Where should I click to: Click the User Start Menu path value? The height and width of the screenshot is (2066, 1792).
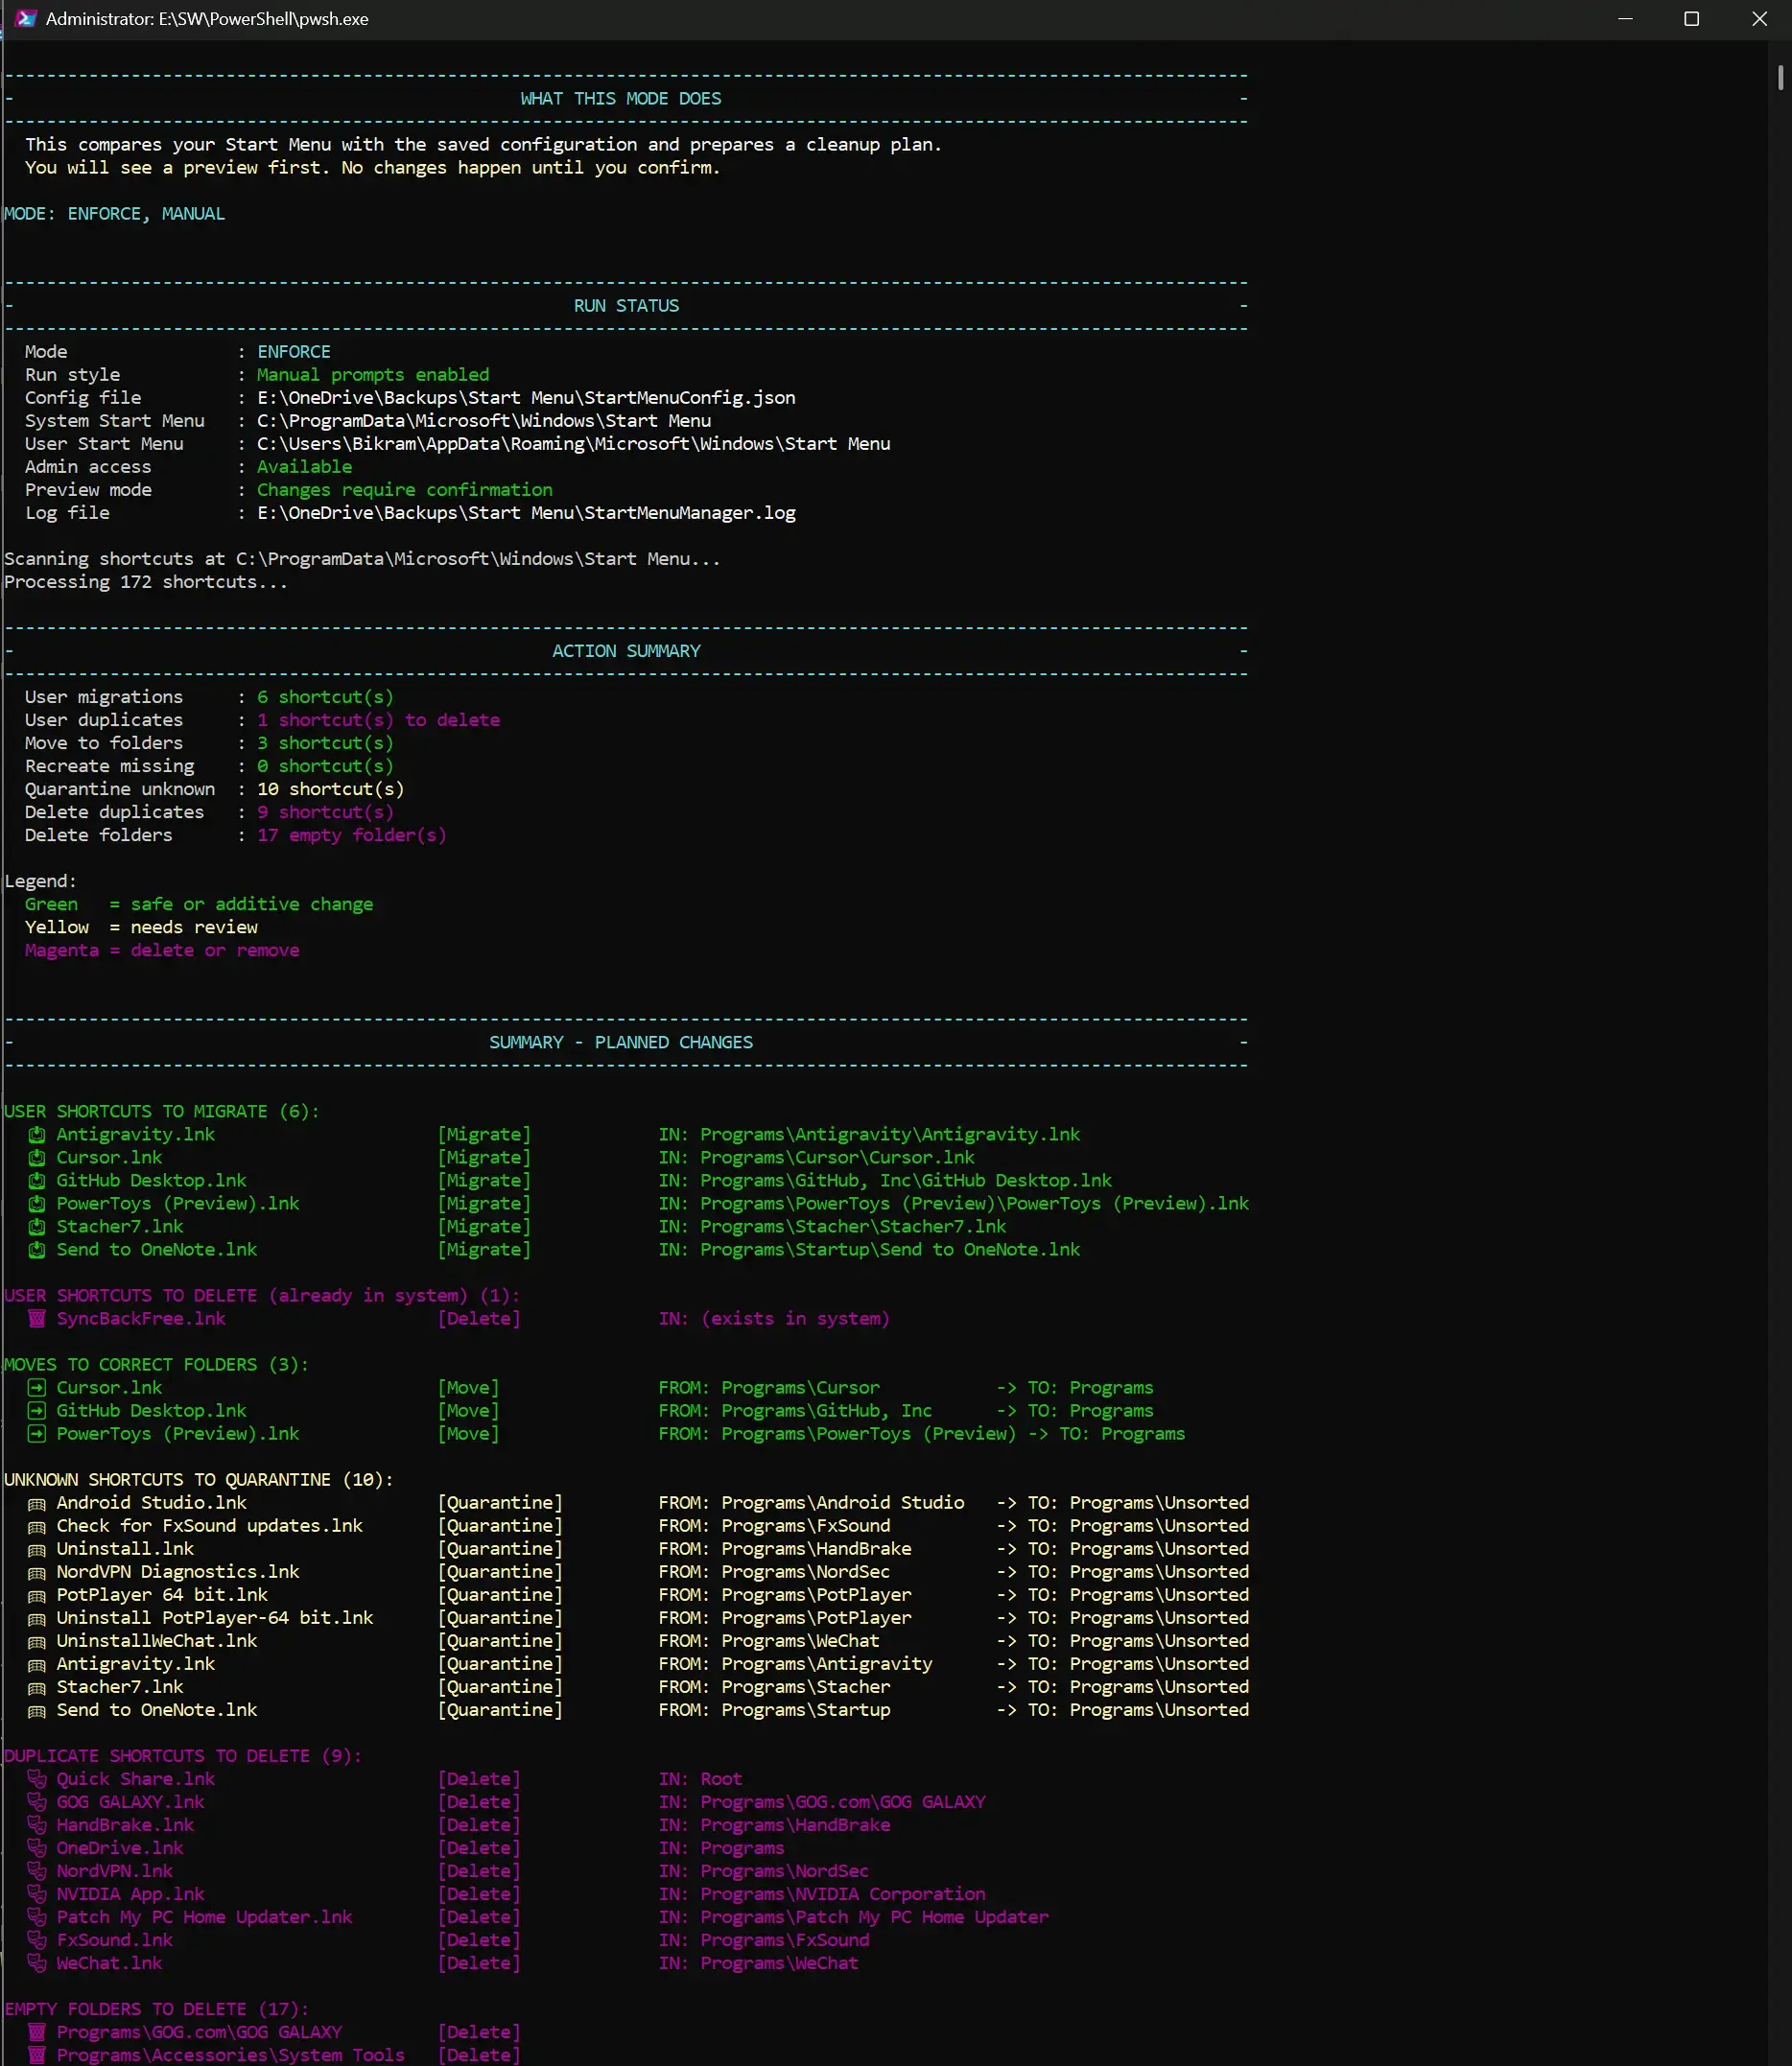click(x=573, y=443)
